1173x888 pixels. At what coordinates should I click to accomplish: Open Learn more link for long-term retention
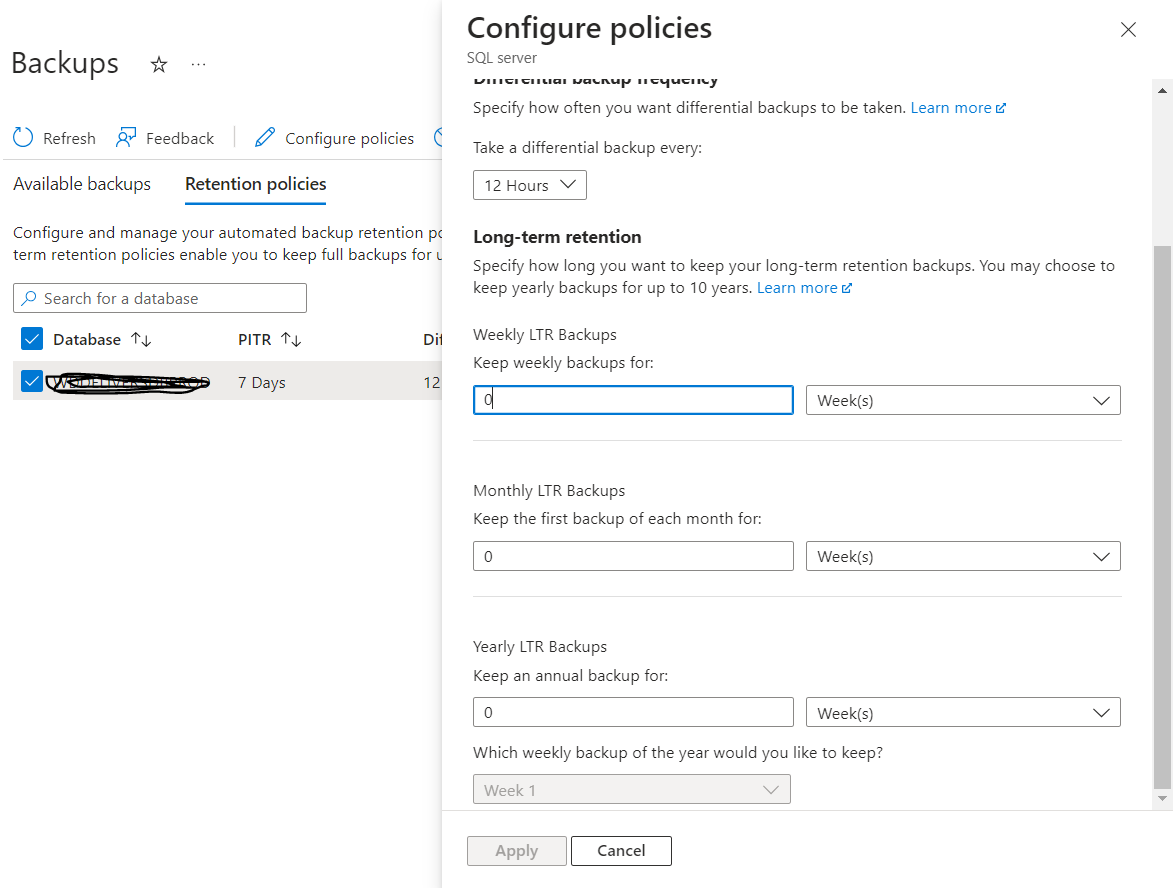[x=804, y=288]
